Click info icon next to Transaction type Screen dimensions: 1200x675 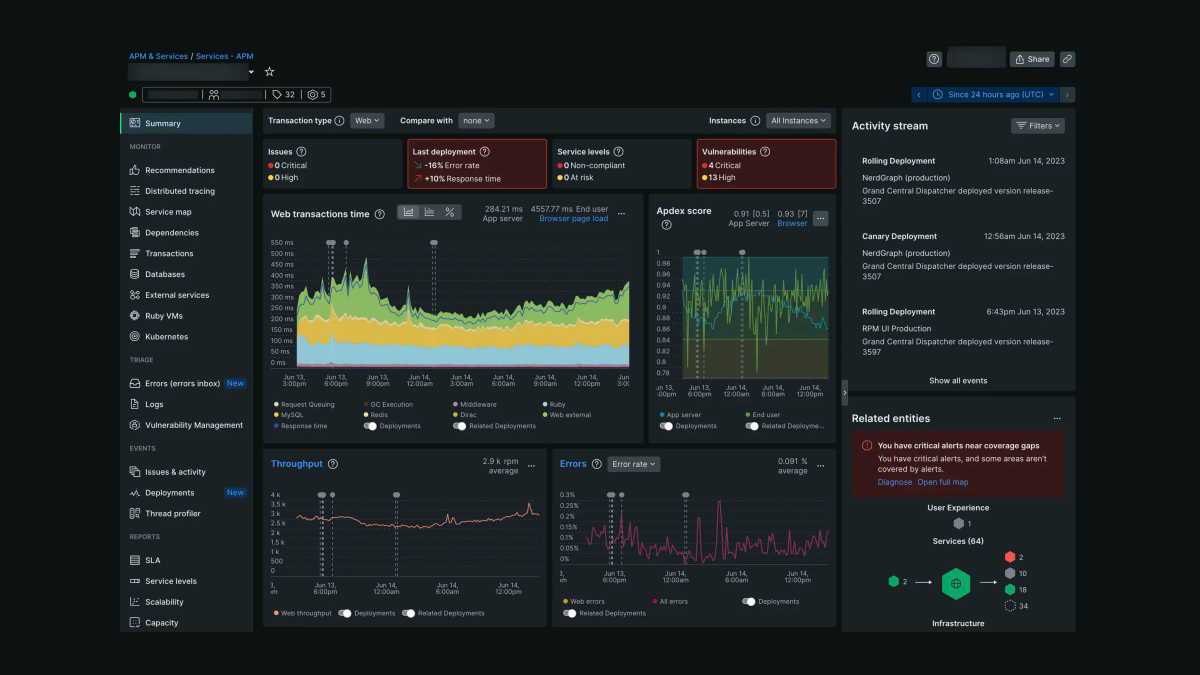click(x=339, y=121)
